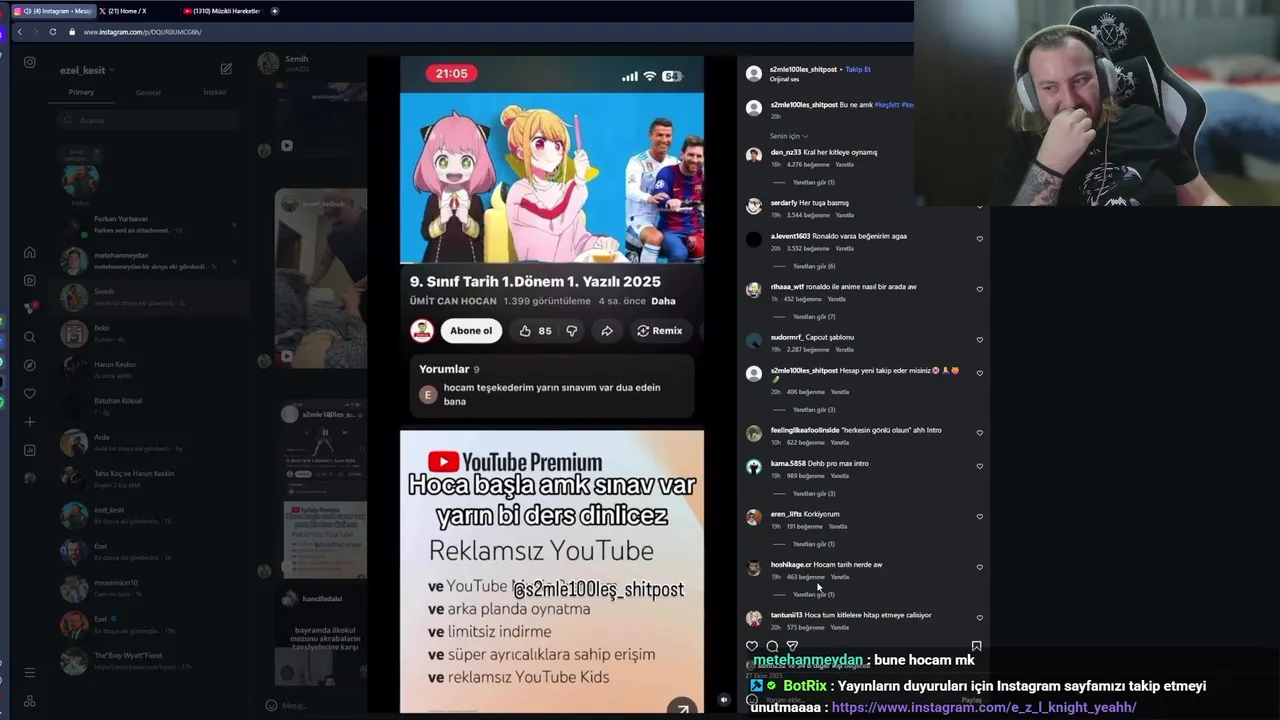The width and height of the screenshot is (1280, 720).
Task: Click the Arama search field in messages
Action: [x=148, y=120]
